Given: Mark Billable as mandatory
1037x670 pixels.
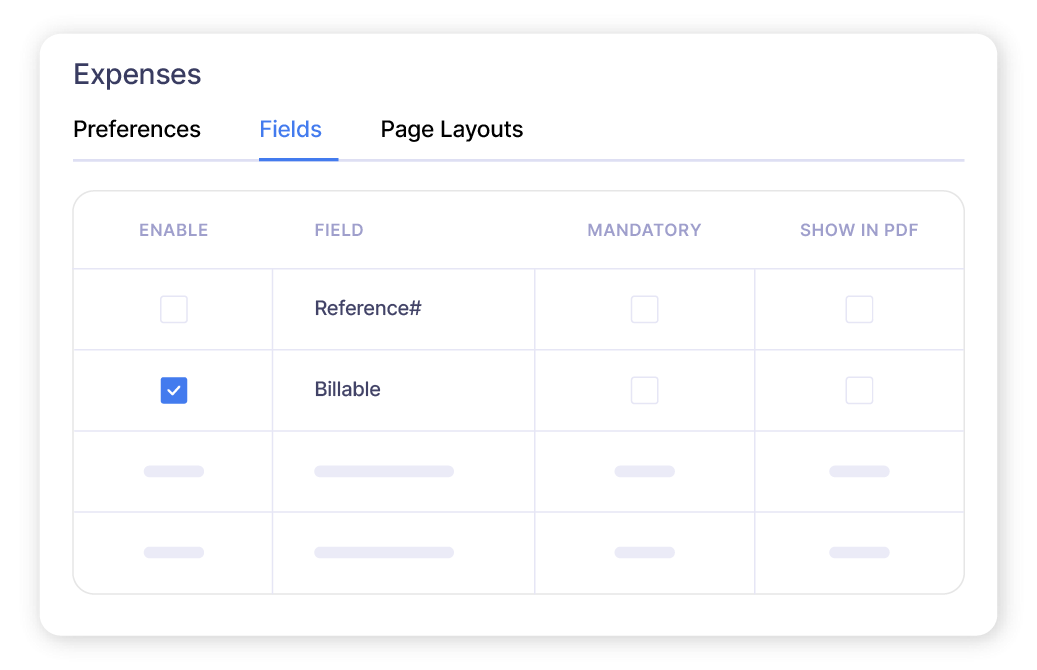Looking at the screenshot, I should click(x=644, y=390).
